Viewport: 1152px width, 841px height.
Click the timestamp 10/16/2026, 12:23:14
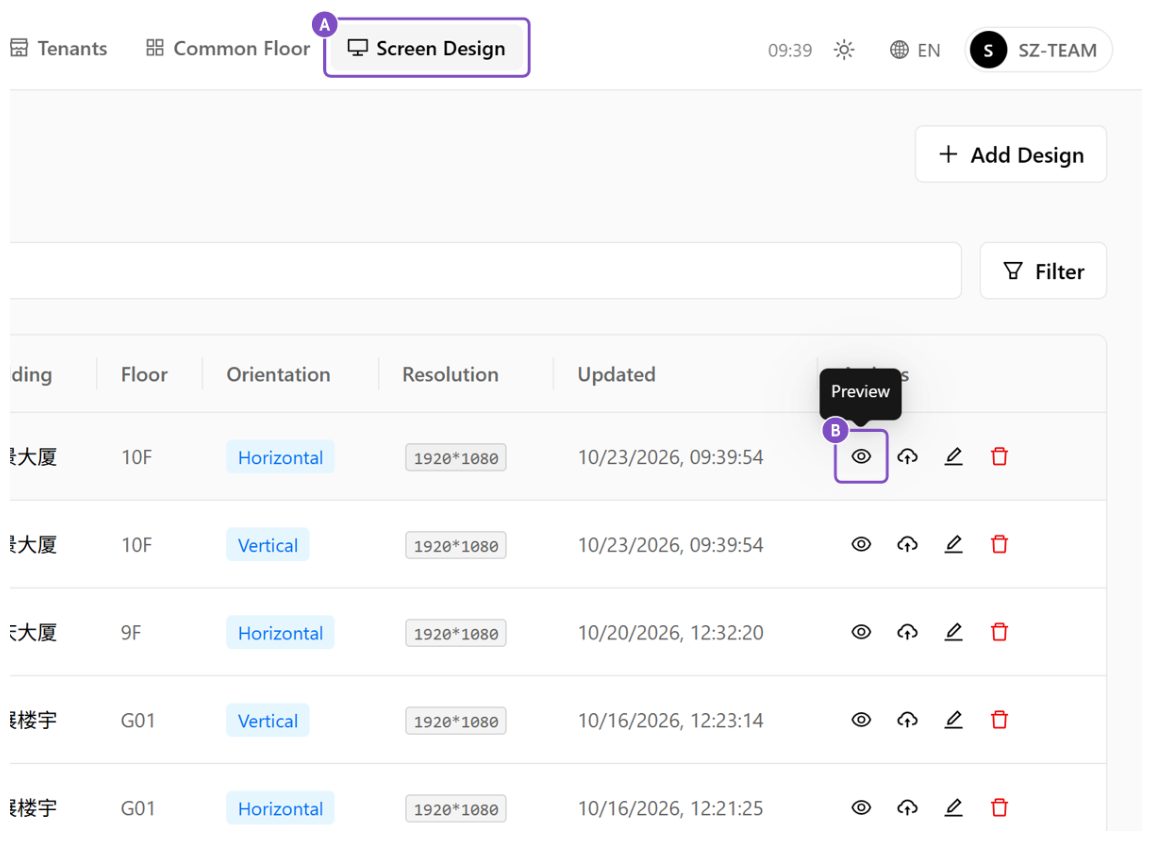(671, 721)
